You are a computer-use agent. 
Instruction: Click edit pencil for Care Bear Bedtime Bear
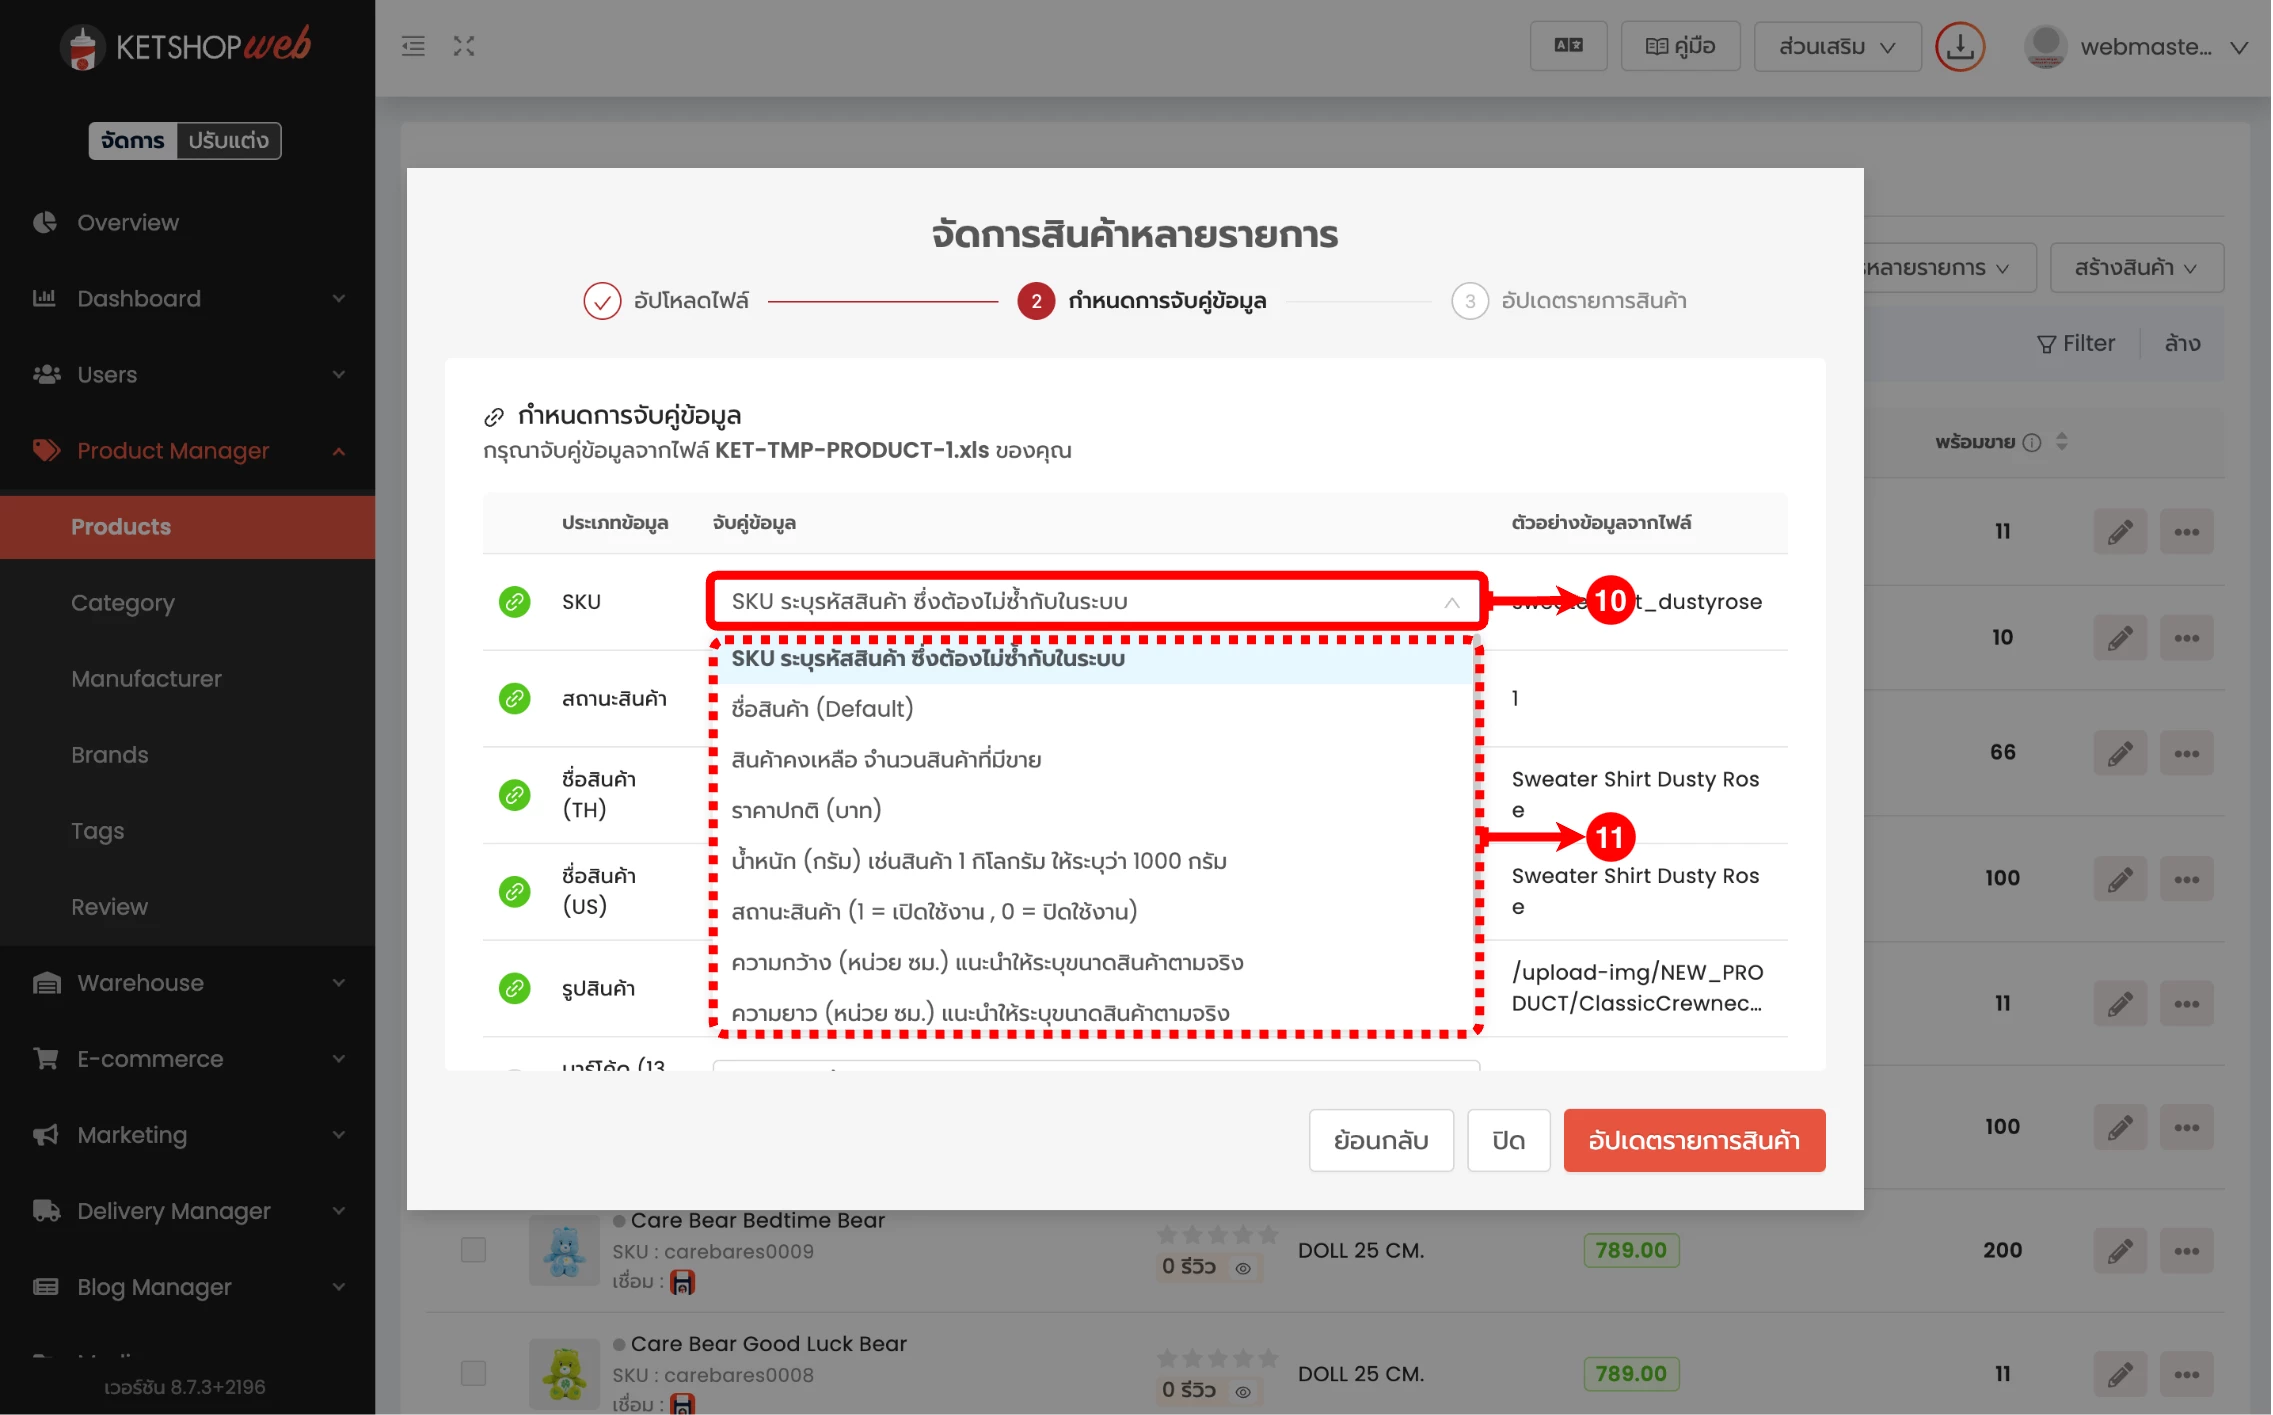(x=2119, y=1250)
